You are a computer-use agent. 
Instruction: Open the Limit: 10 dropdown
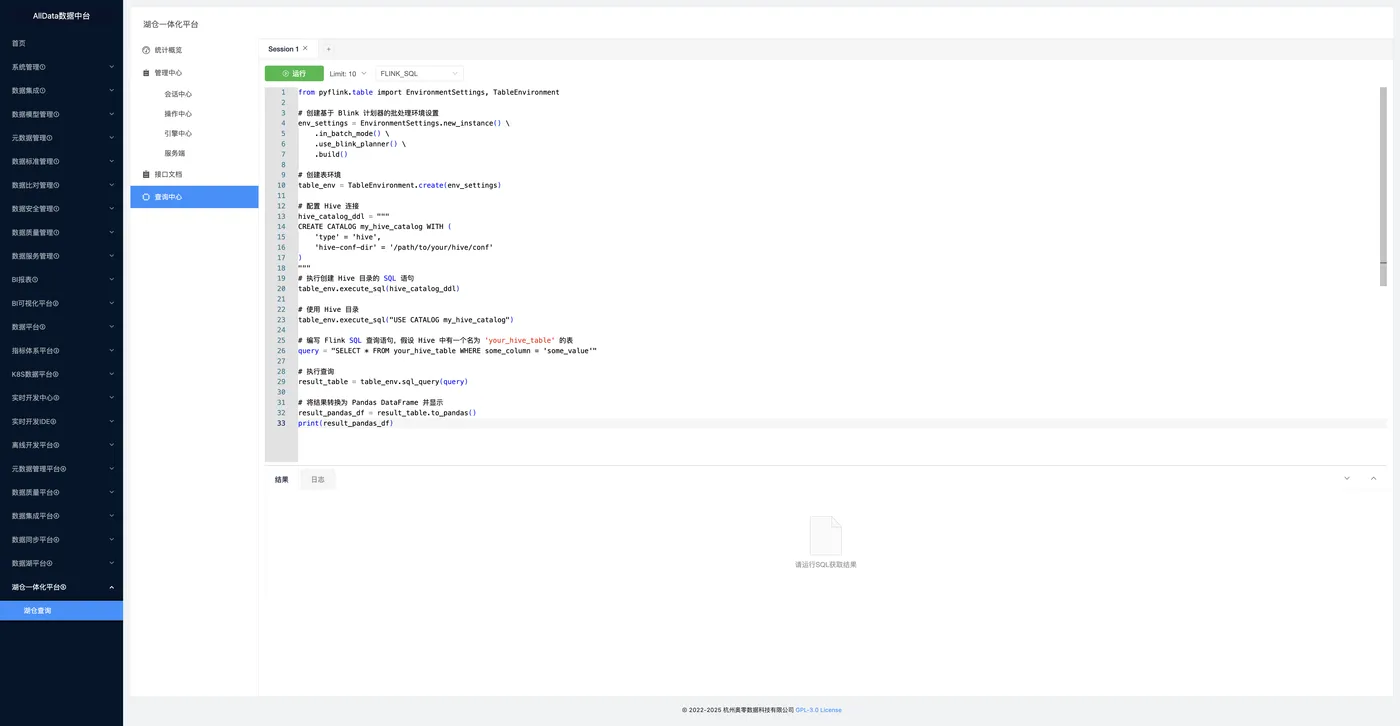pyautogui.click(x=348, y=74)
